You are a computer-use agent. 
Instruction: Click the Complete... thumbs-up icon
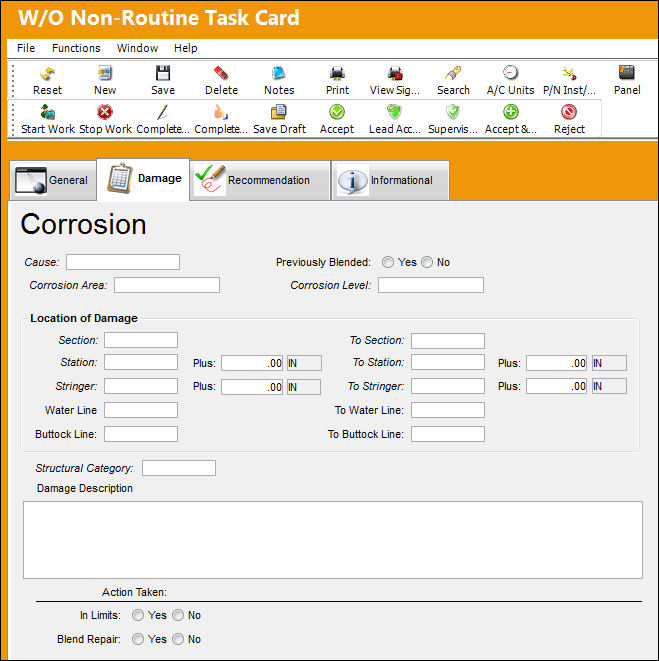(x=221, y=113)
